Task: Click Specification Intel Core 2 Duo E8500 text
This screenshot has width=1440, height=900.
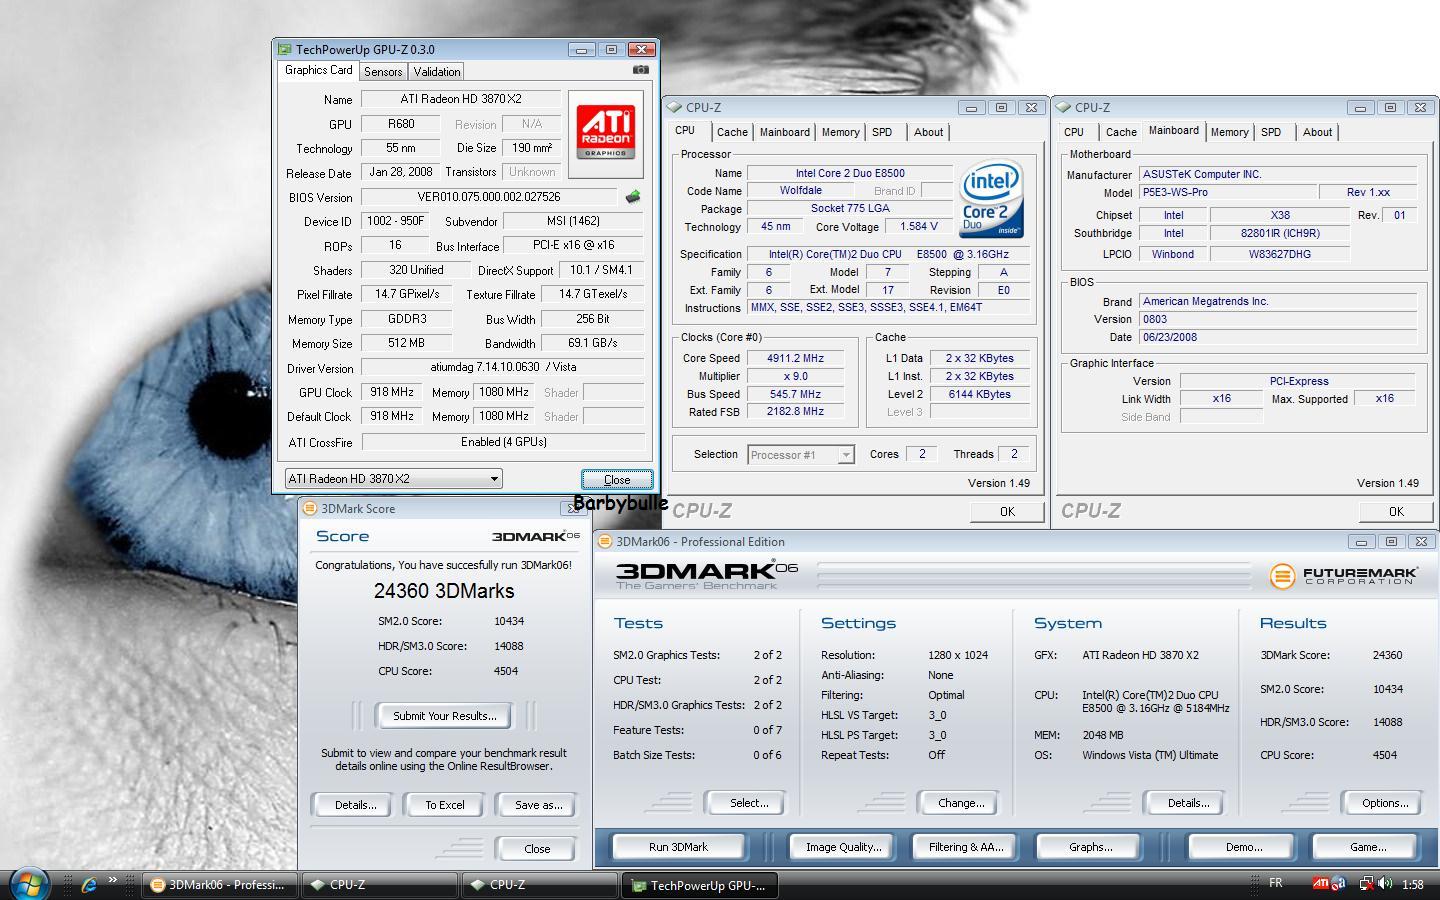Action: (x=889, y=254)
